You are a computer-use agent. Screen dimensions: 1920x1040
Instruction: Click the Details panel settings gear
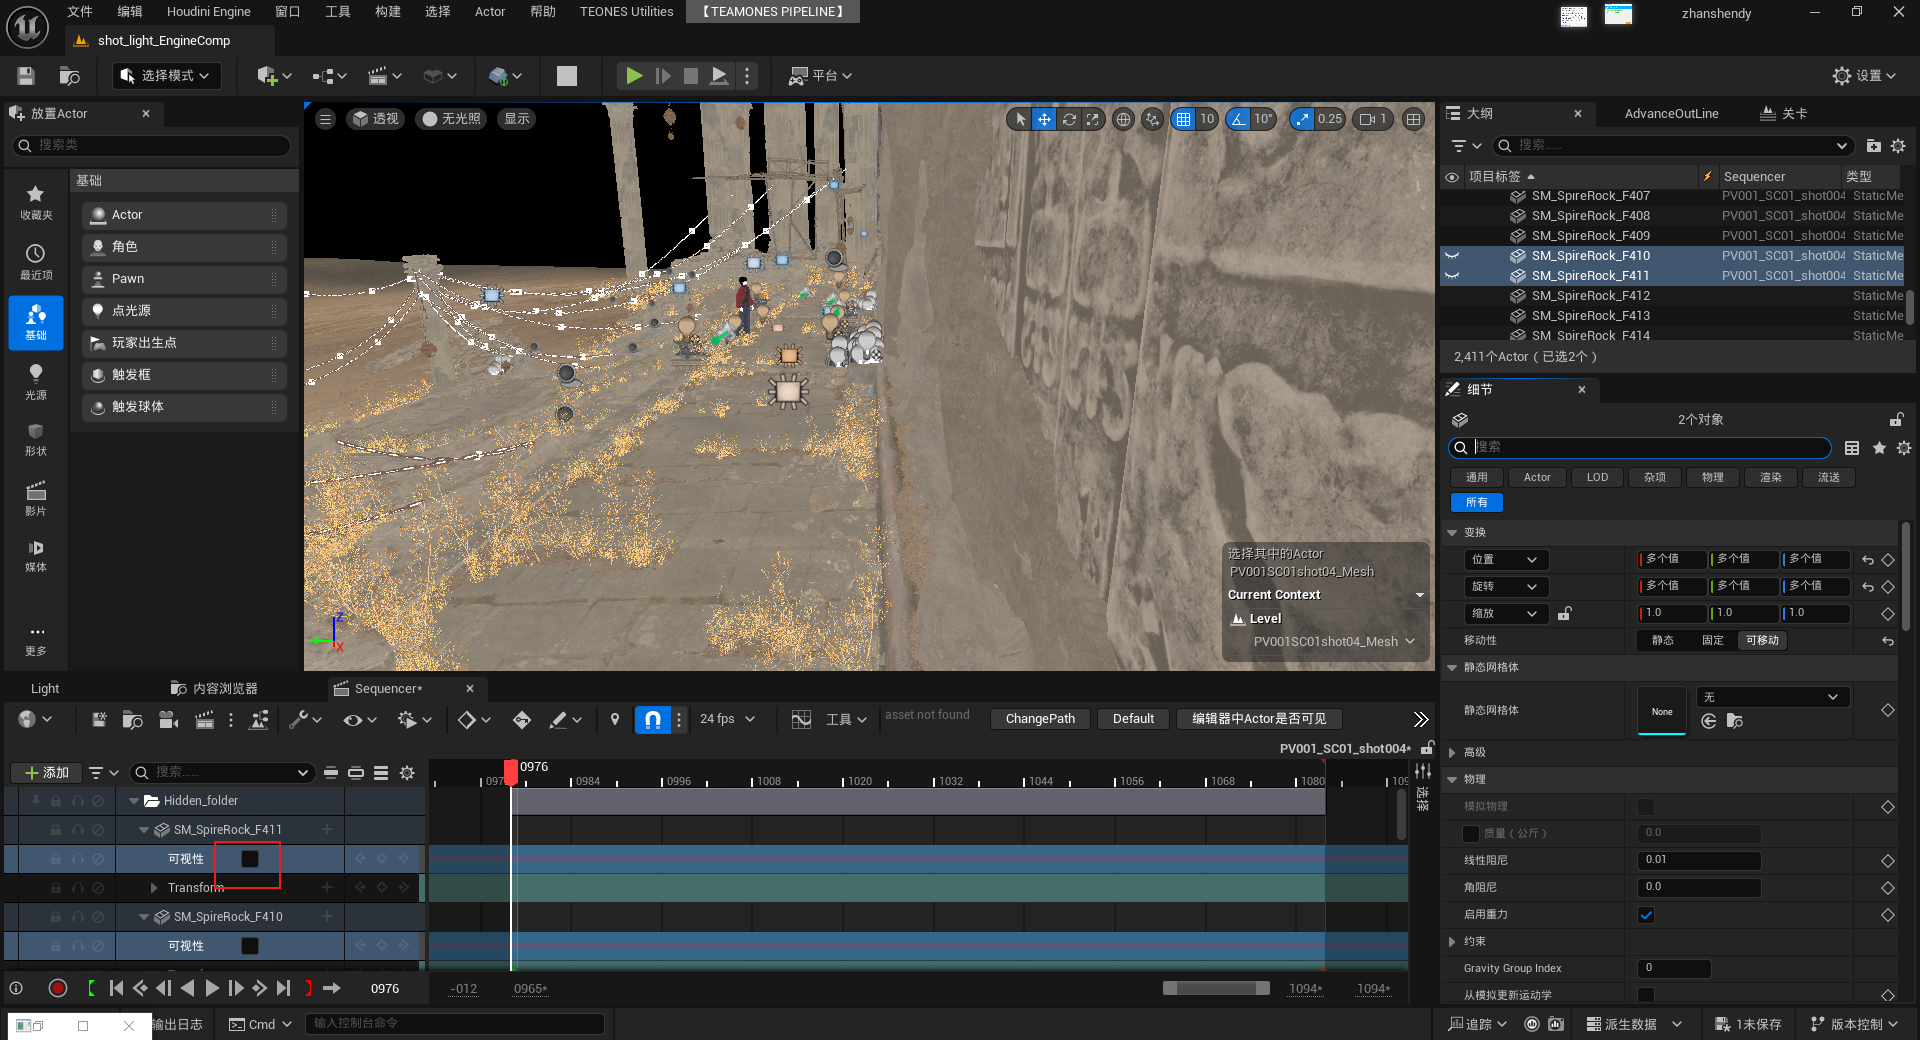point(1903,448)
